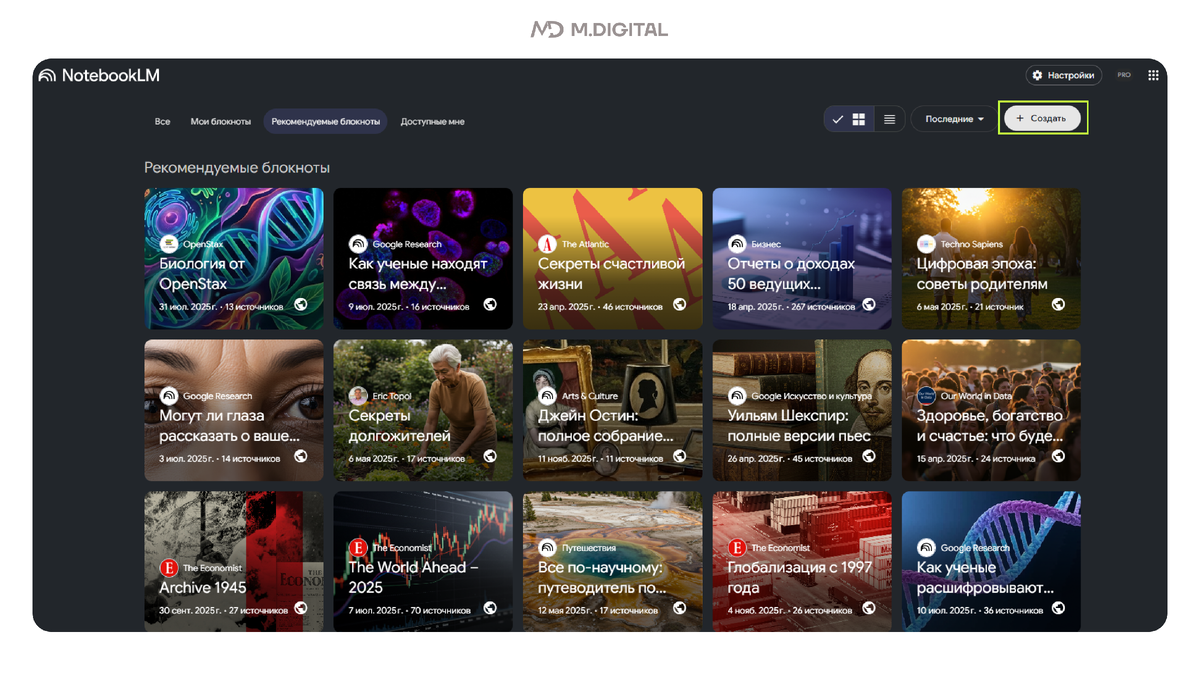Image resolution: width=1200 pixels, height=675 pixels.
Task: Open Отчеты о доходах 50 ведущих notebook
Action: (x=802, y=258)
